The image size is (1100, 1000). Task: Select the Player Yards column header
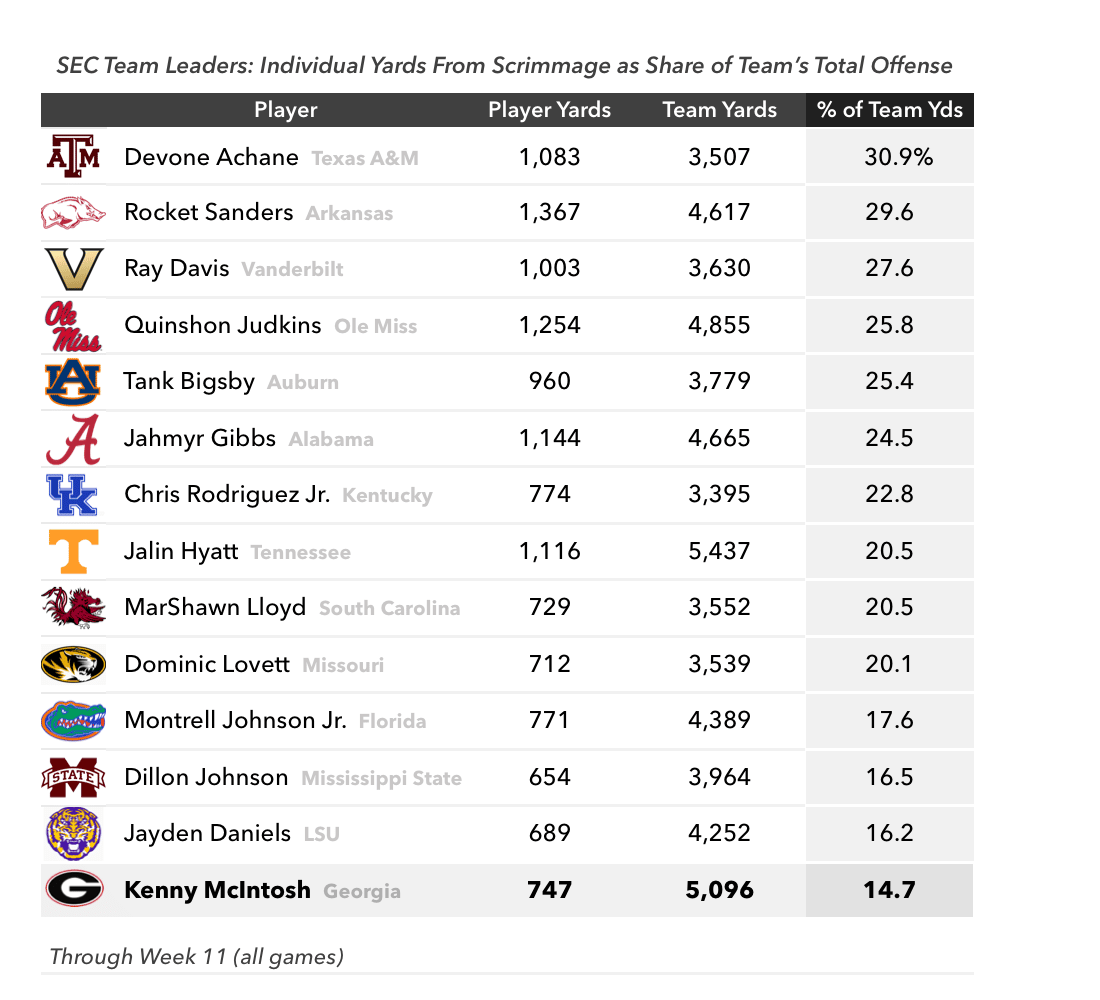coord(549,110)
